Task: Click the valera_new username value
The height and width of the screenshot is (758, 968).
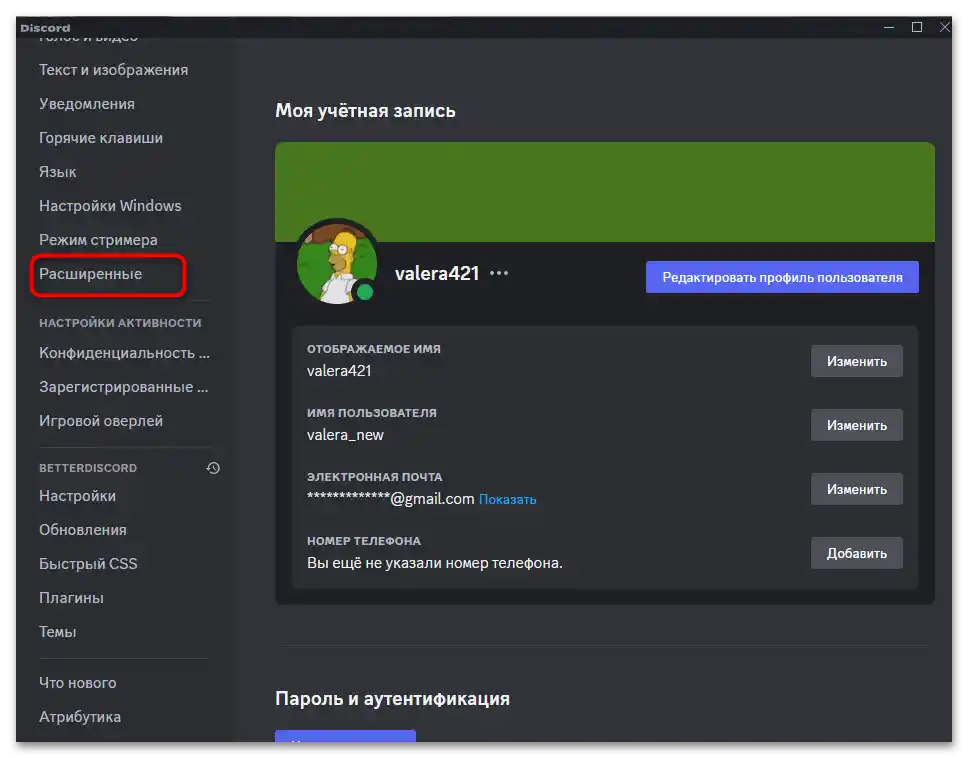Action: point(345,435)
